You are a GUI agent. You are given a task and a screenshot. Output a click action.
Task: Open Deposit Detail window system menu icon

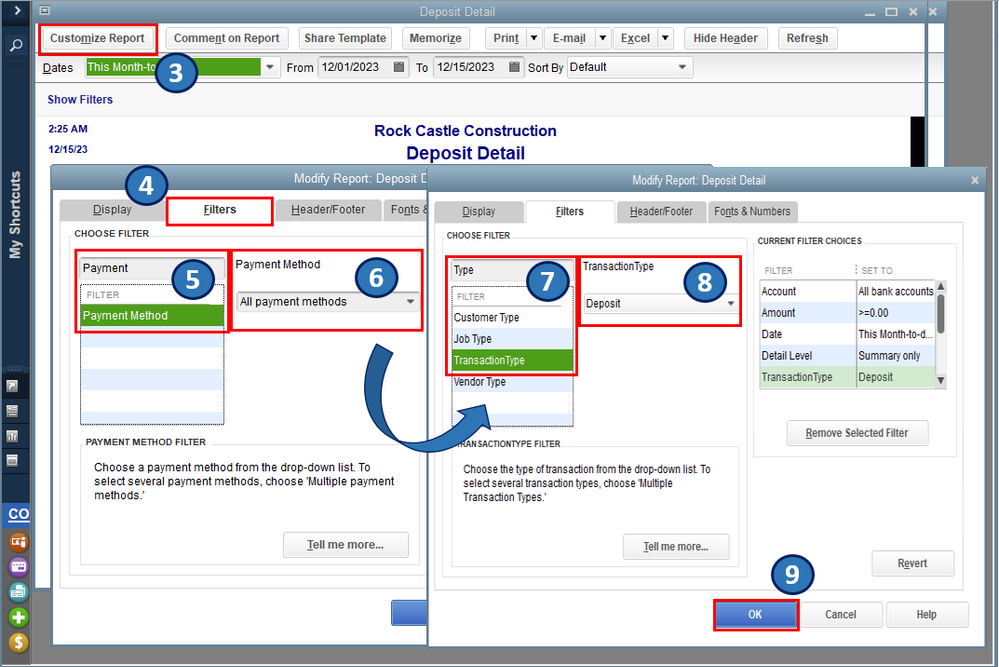tap(44, 11)
